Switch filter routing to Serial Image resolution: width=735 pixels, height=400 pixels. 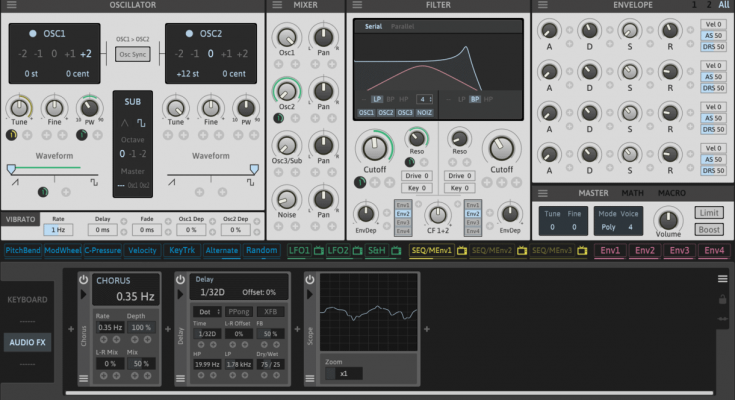[374, 27]
